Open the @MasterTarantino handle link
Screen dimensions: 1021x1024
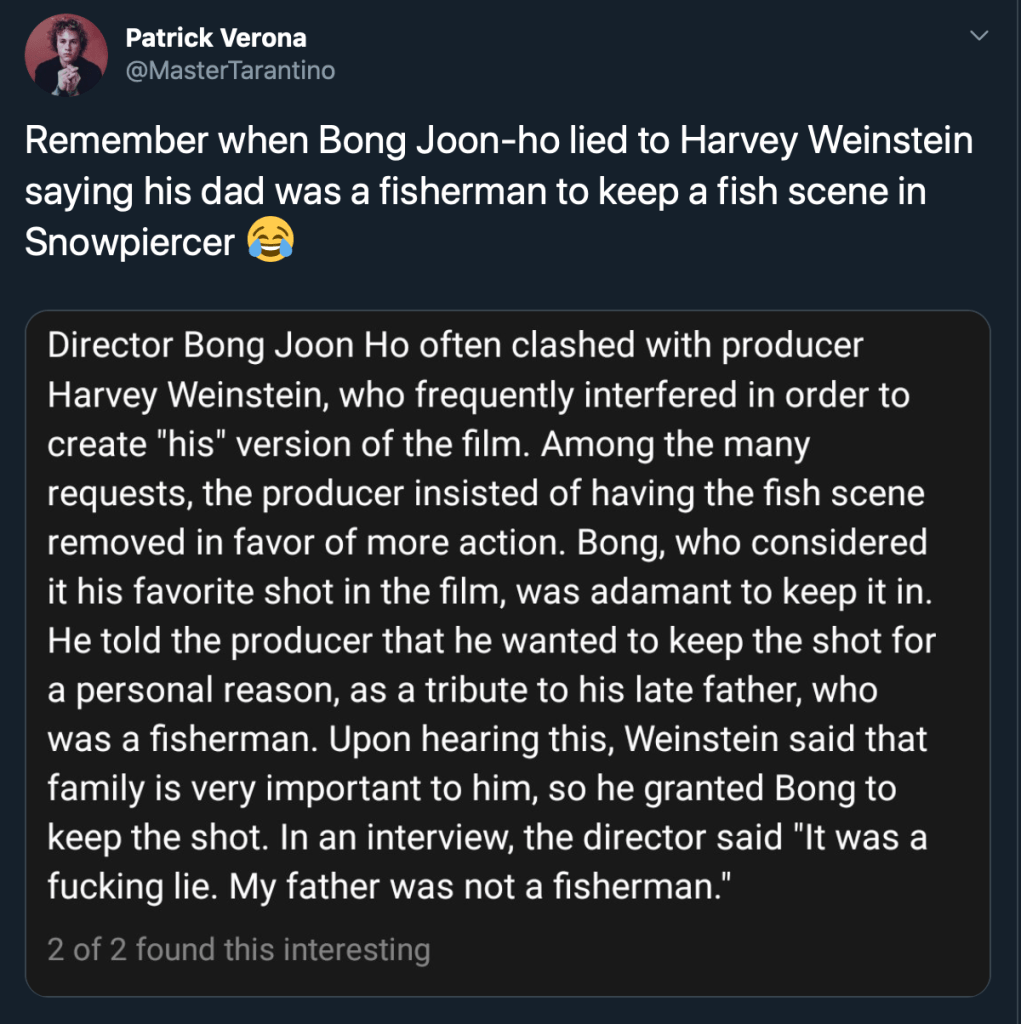tap(229, 70)
